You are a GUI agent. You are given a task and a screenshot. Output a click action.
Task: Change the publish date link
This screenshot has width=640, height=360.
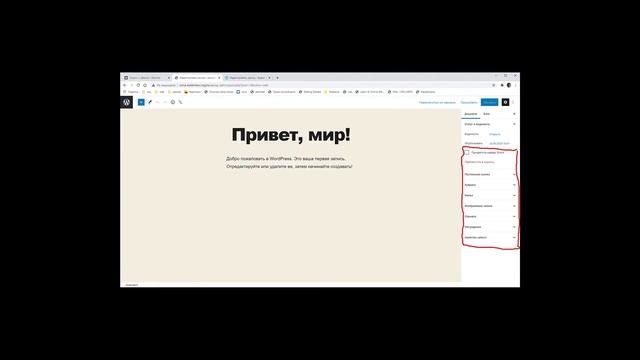click(499, 144)
